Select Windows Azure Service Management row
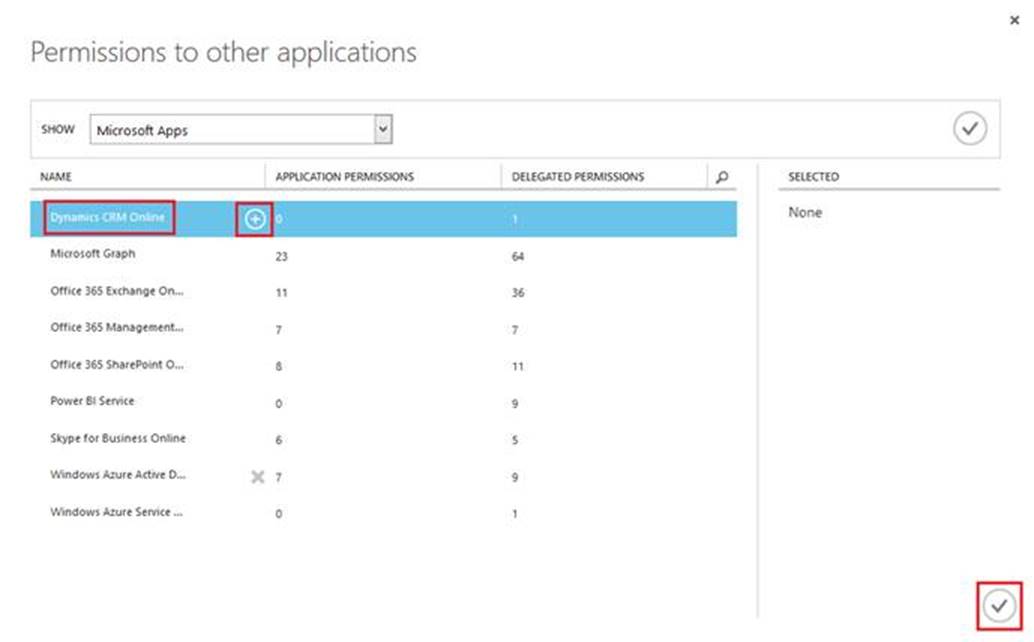1034x642 pixels. click(x=117, y=512)
